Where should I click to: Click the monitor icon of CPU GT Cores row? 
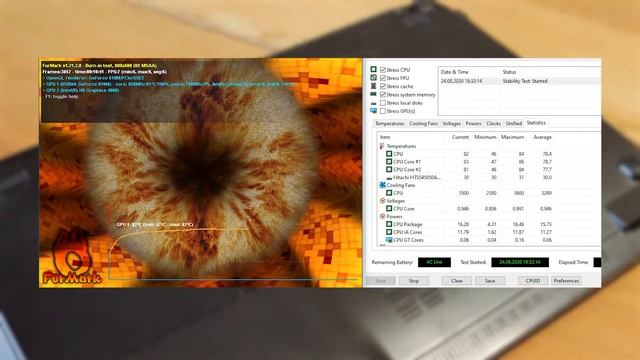pos(389,240)
